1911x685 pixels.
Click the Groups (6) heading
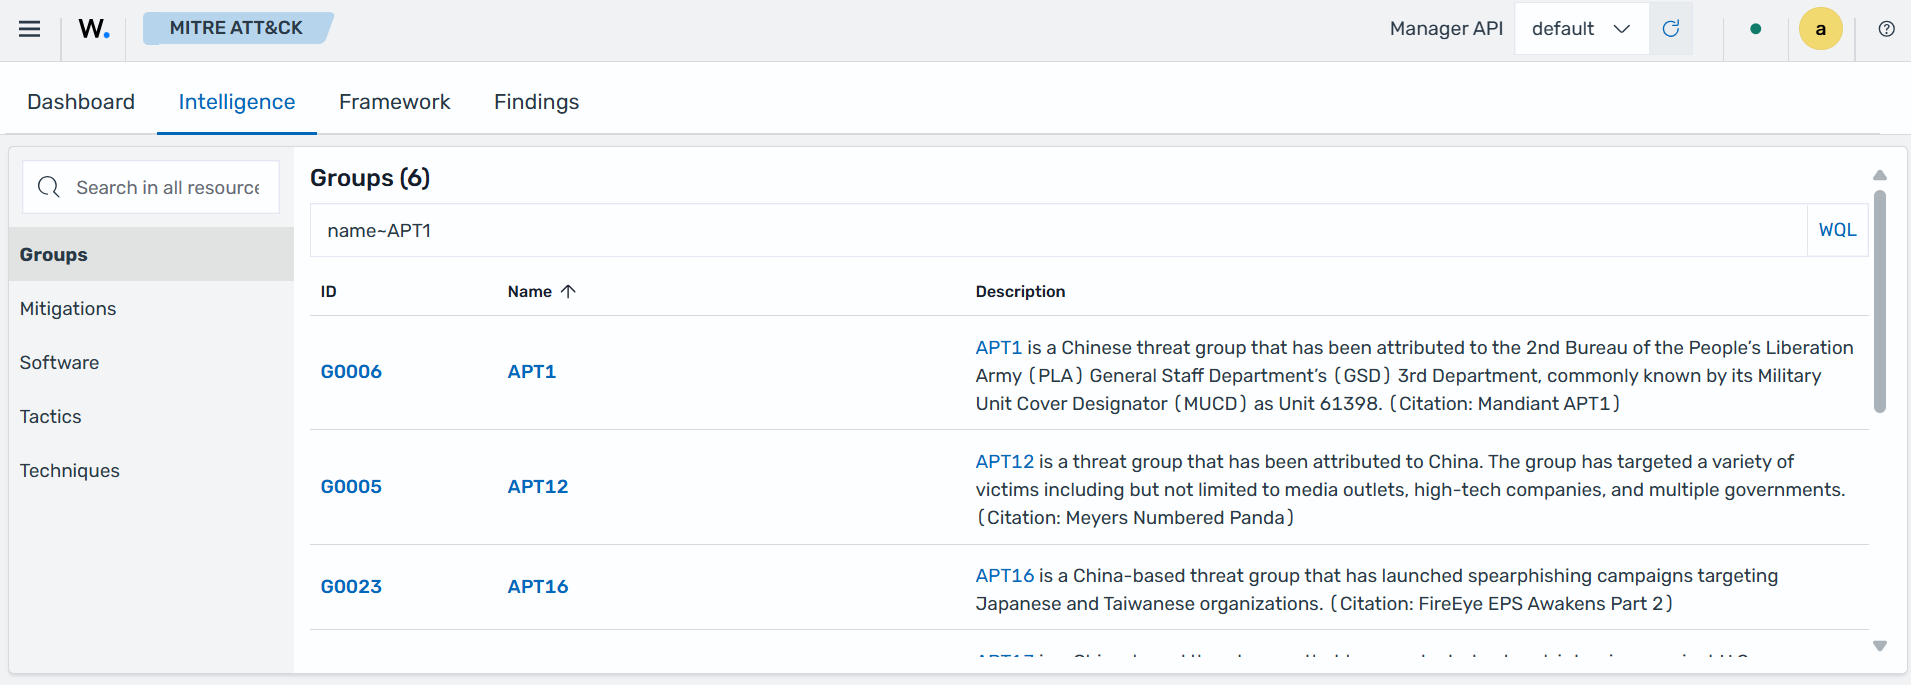tap(370, 178)
